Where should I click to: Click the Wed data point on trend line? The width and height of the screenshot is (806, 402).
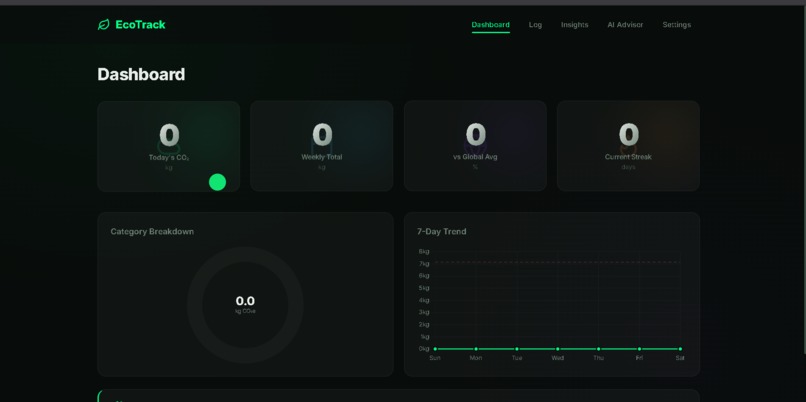tap(558, 349)
